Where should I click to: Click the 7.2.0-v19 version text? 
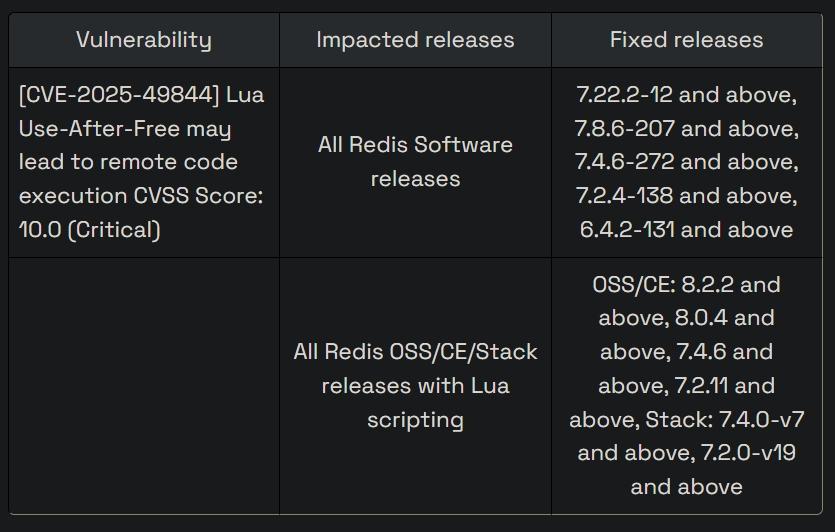[x=744, y=453]
